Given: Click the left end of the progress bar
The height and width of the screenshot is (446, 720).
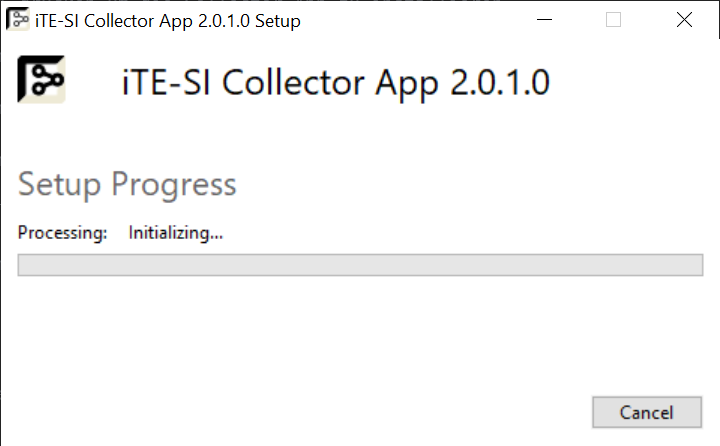Looking at the screenshot, I should [x=24, y=265].
